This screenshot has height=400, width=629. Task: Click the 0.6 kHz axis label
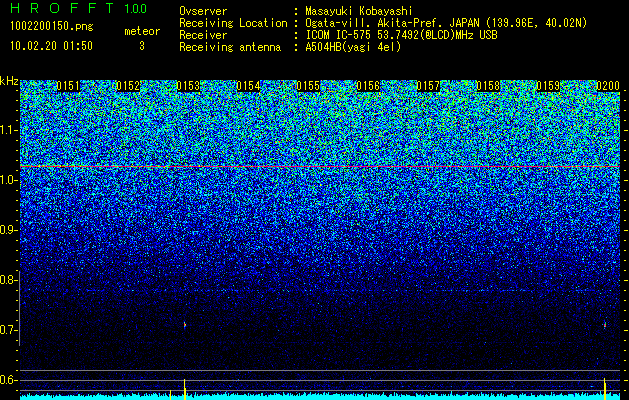click(x=8, y=380)
